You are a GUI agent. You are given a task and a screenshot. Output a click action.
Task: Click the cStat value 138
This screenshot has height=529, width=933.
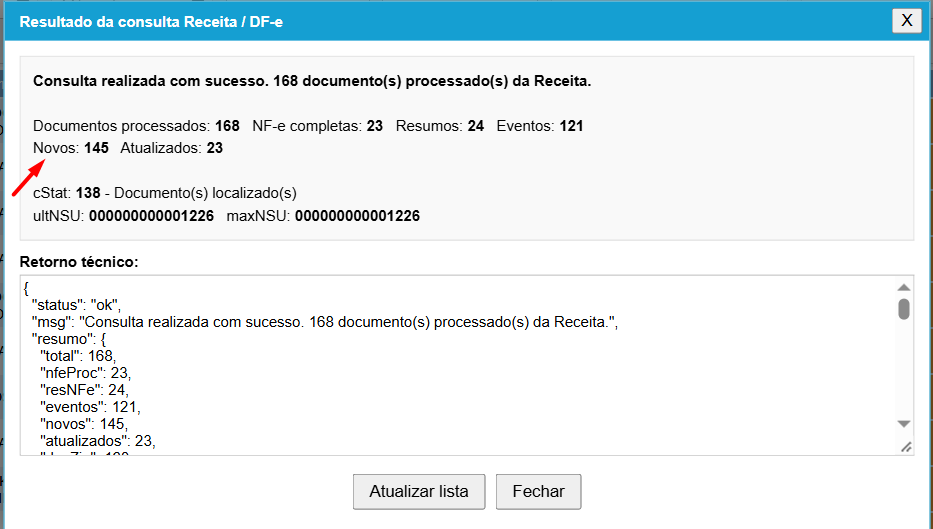[88, 193]
